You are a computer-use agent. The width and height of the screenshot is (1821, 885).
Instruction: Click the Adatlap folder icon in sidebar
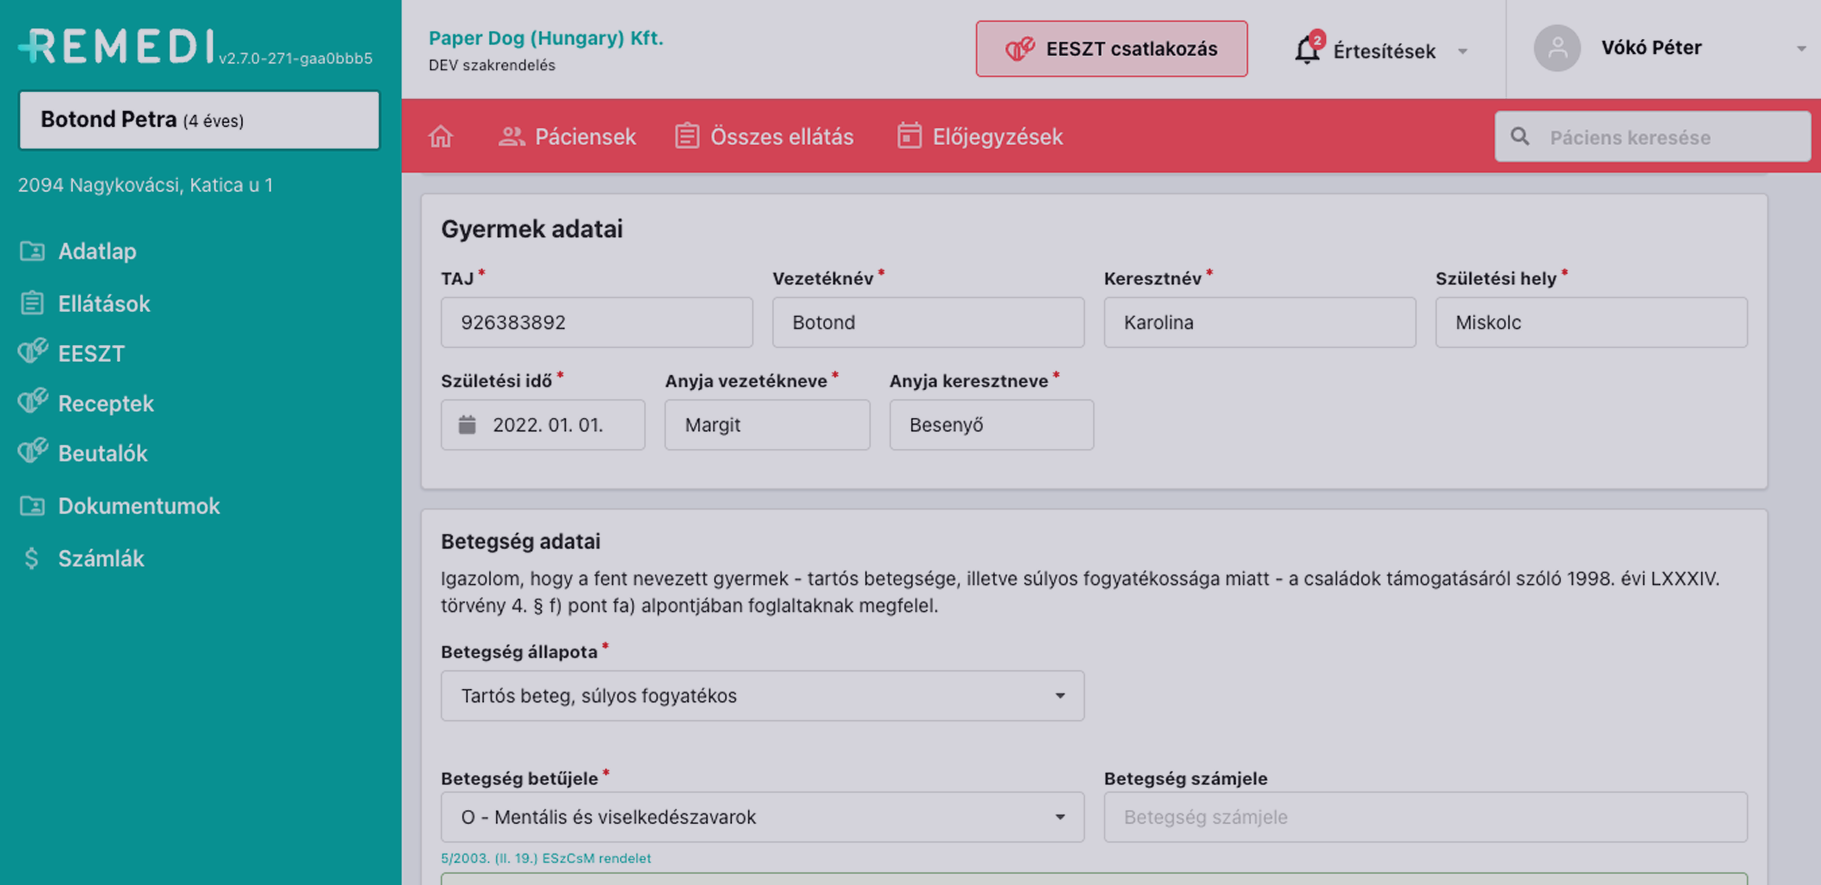click(32, 251)
